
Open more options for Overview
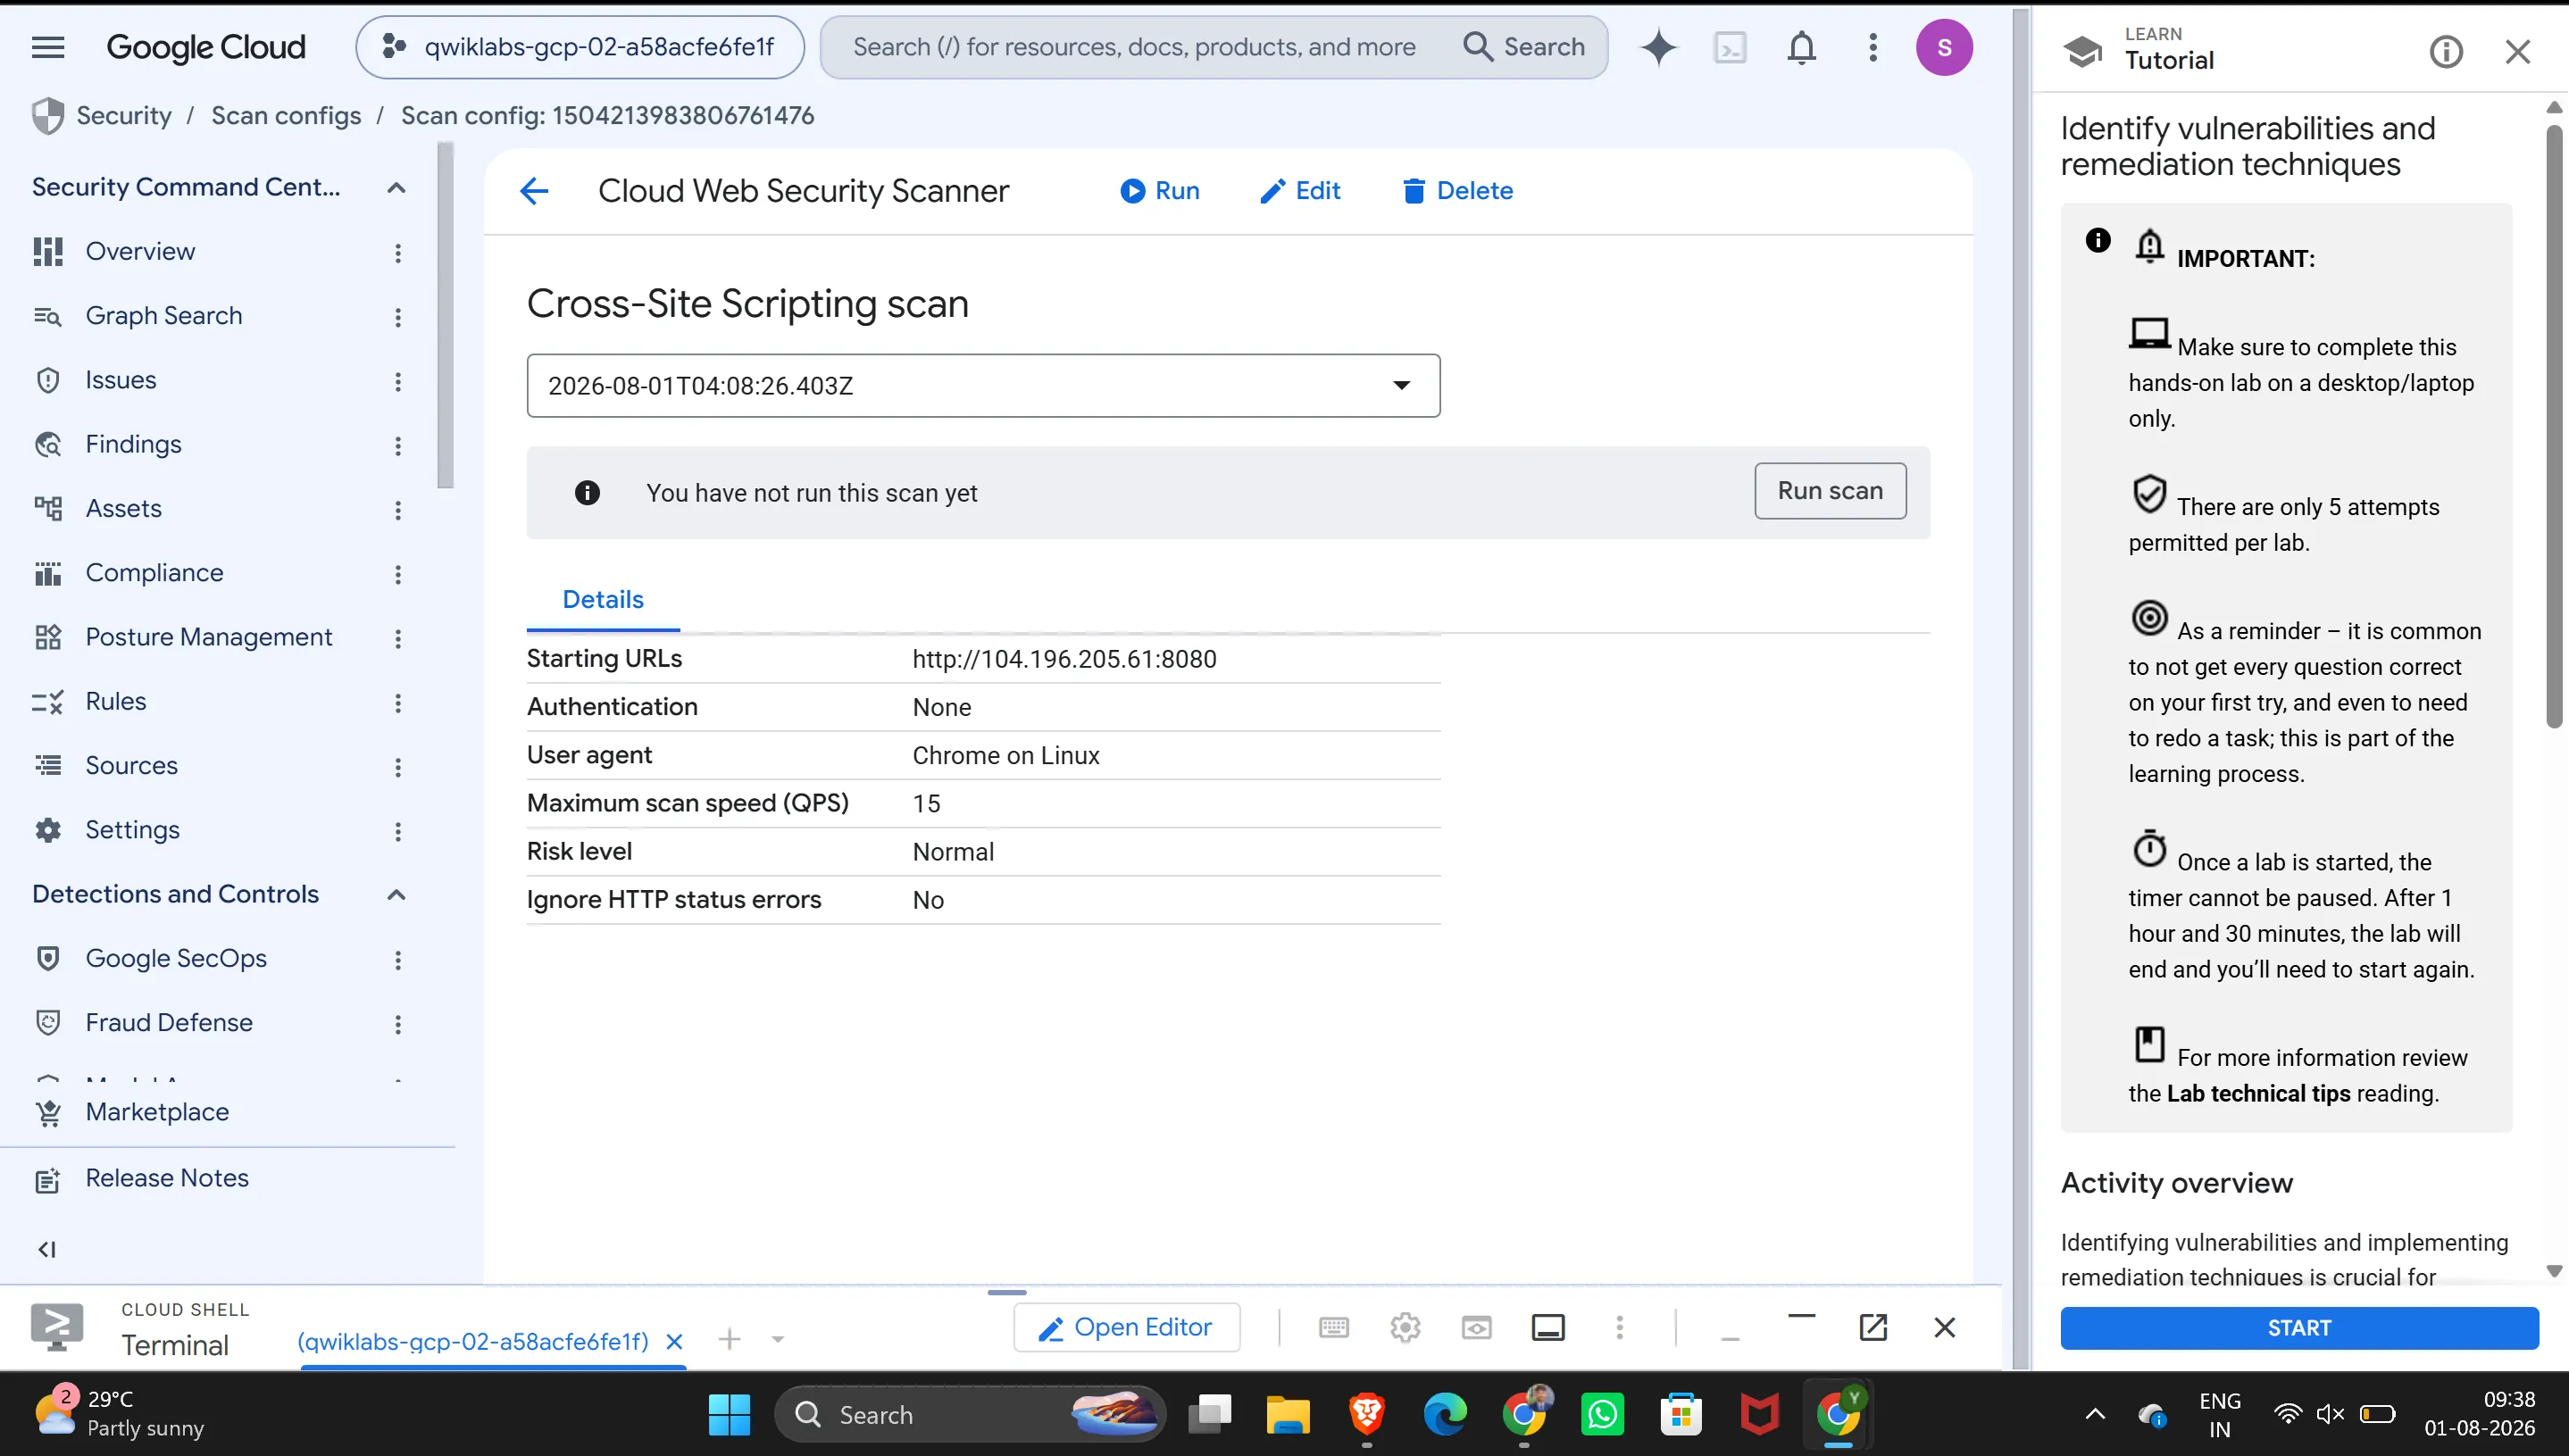coord(398,253)
